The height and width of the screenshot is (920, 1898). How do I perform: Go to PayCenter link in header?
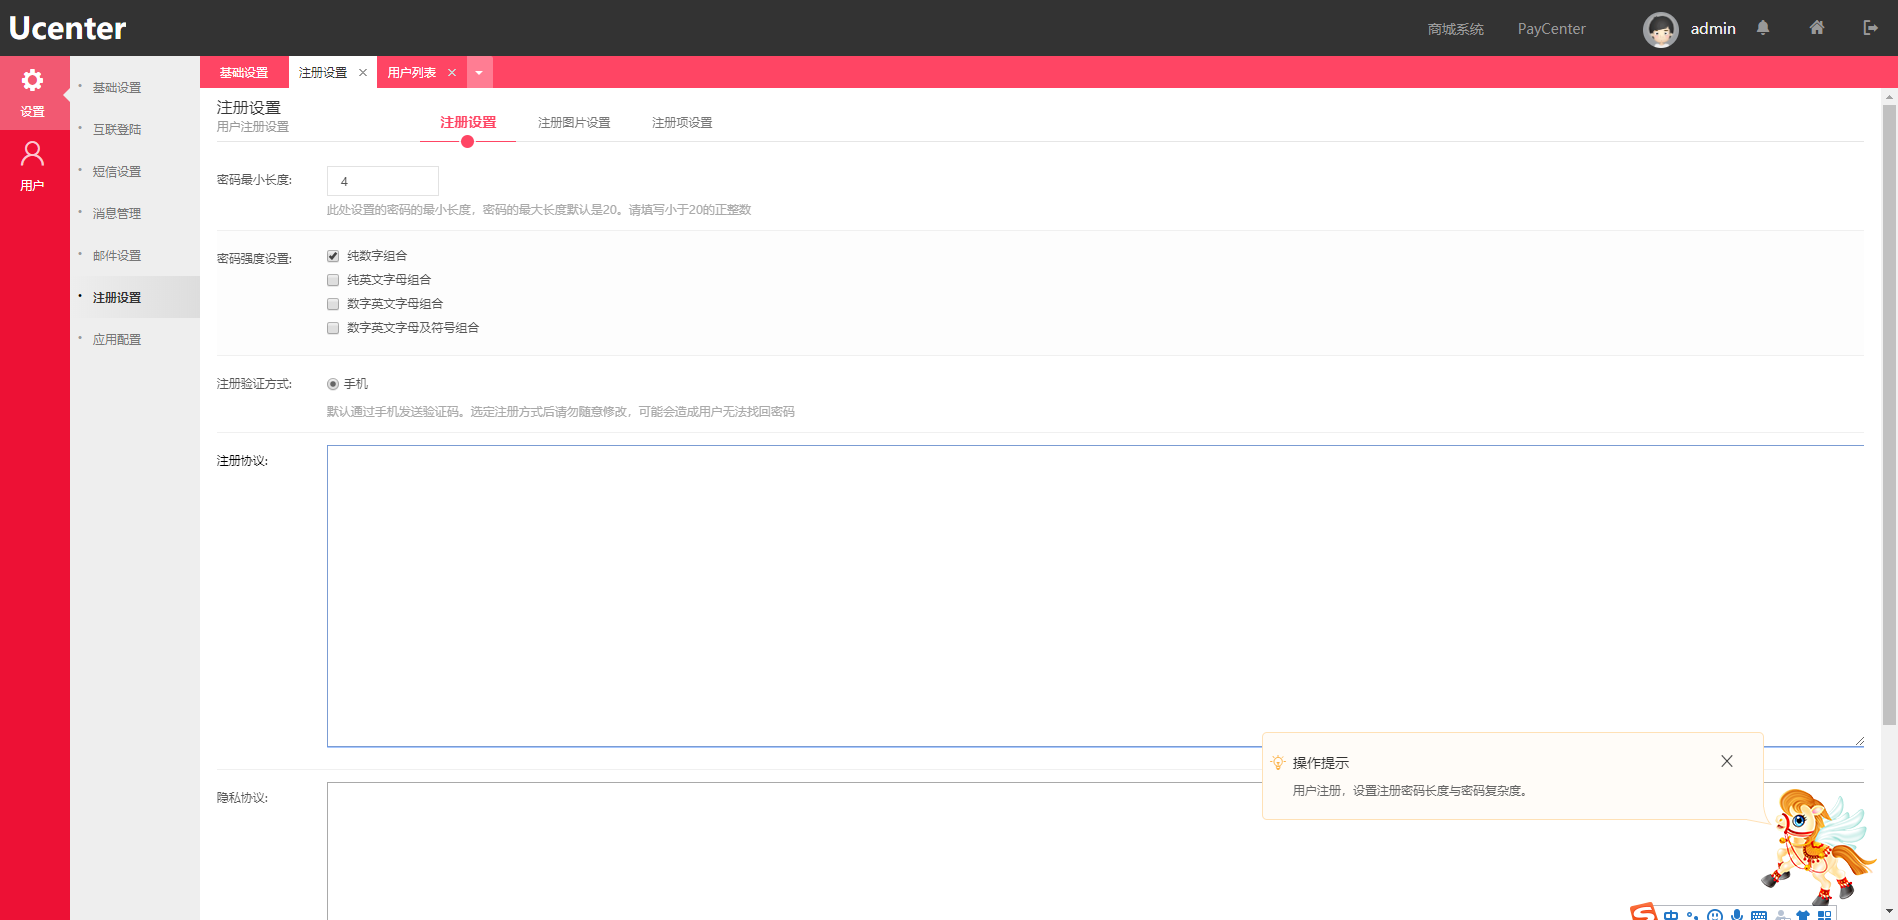coord(1551,29)
